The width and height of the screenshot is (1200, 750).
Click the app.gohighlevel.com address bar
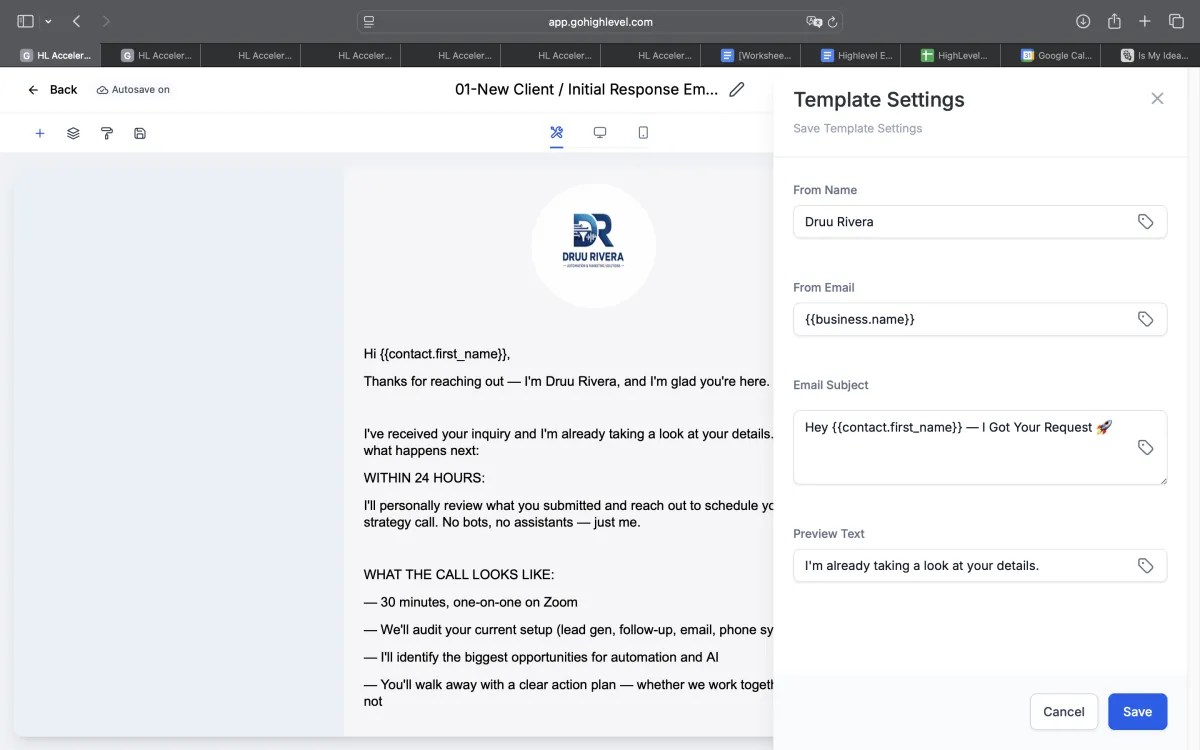(600, 21)
